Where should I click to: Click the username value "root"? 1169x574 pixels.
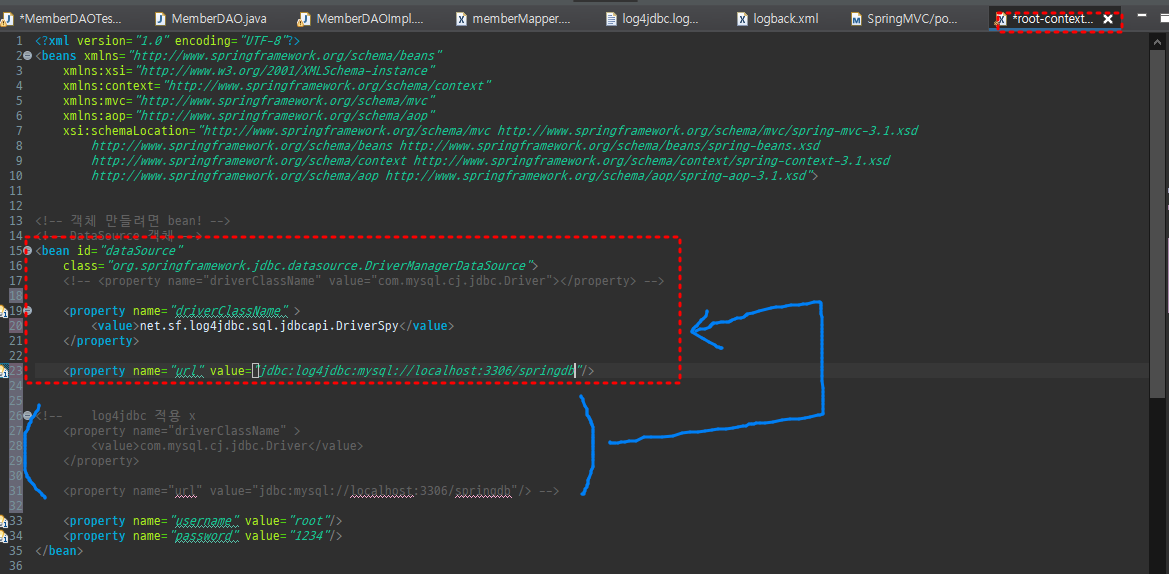pyautogui.click(x=309, y=520)
